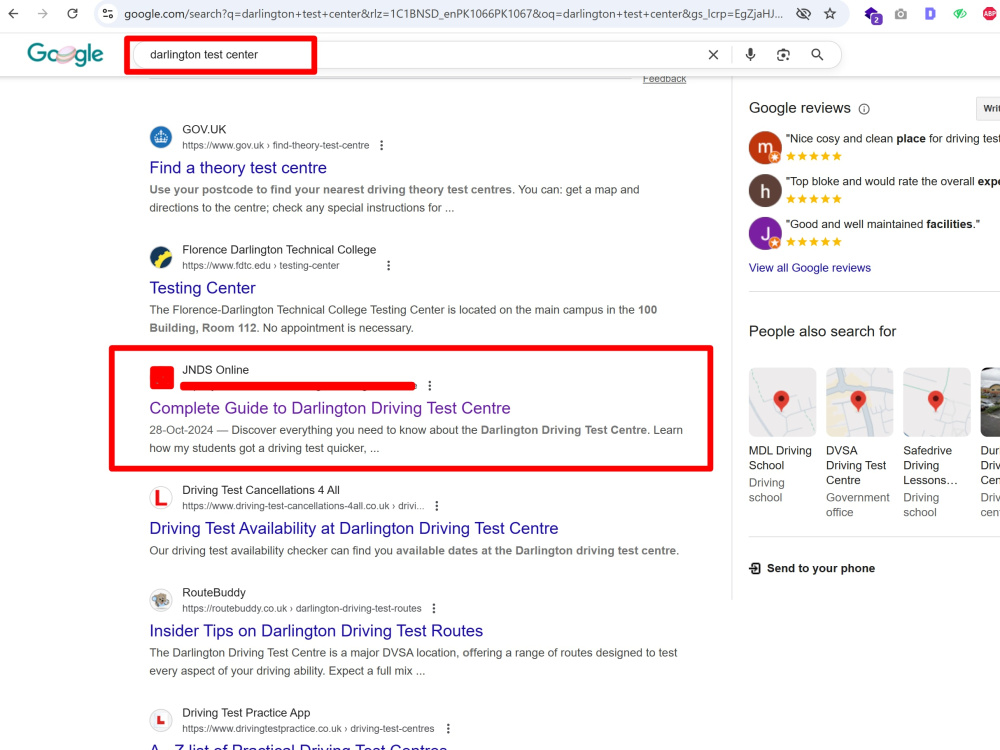This screenshot has width=1000, height=750.
Task: Go back to the previous page
Action: pyautogui.click(x=13, y=13)
